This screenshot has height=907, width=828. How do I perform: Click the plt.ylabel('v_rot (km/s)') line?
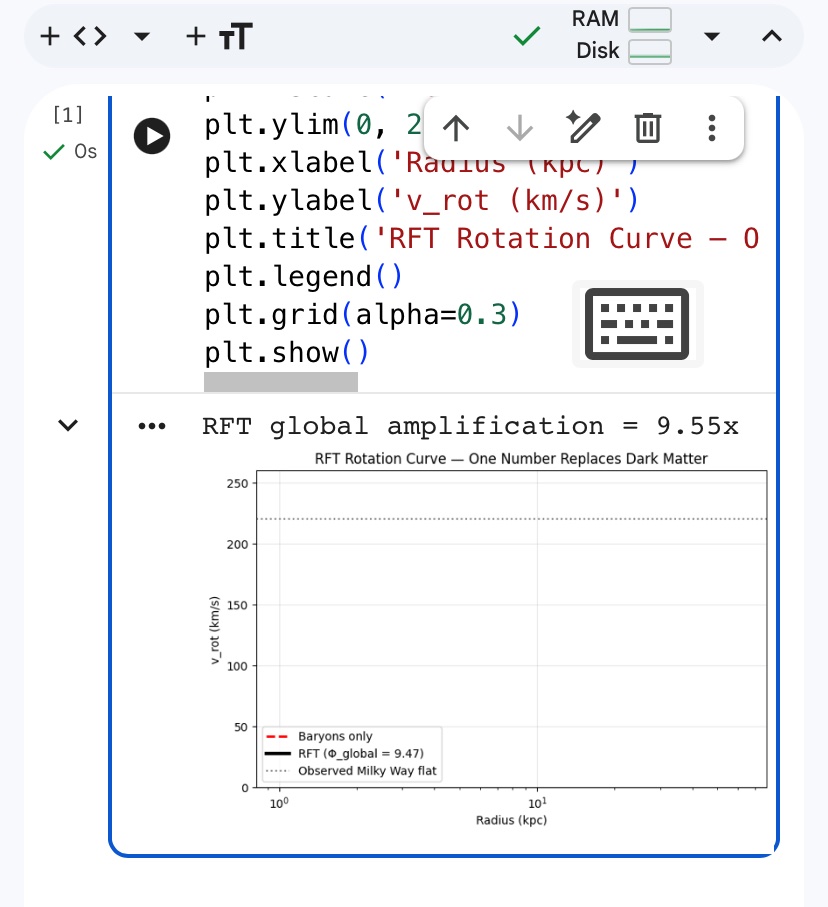(x=421, y=200)
